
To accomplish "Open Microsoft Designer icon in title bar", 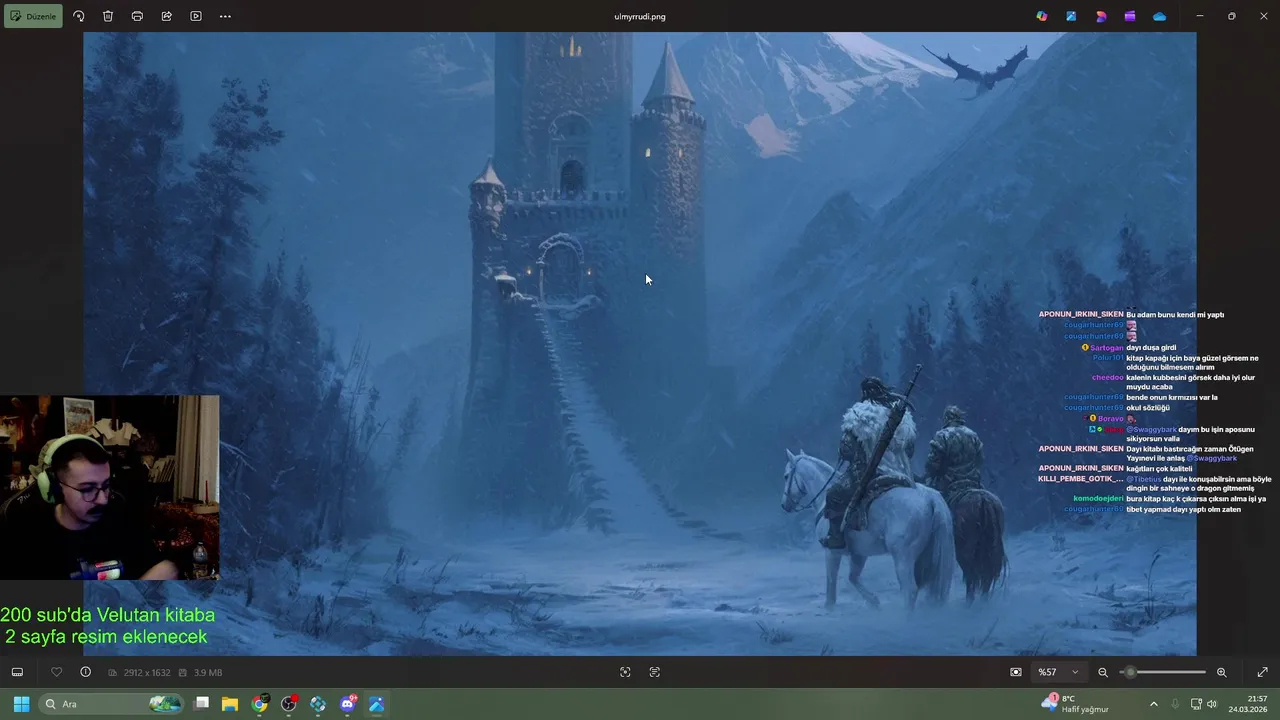I will [x=1071, y=16].
